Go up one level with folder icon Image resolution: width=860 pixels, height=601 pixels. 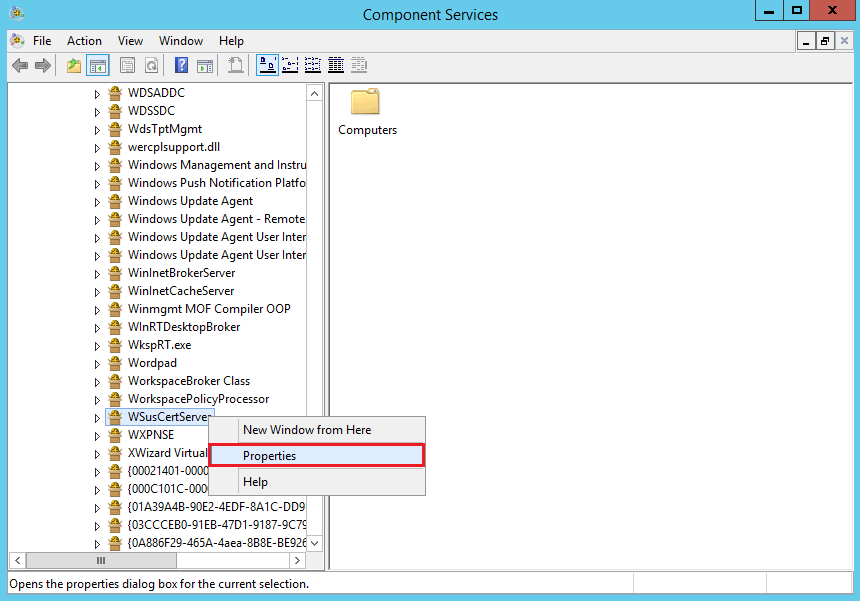pos(73,66)
